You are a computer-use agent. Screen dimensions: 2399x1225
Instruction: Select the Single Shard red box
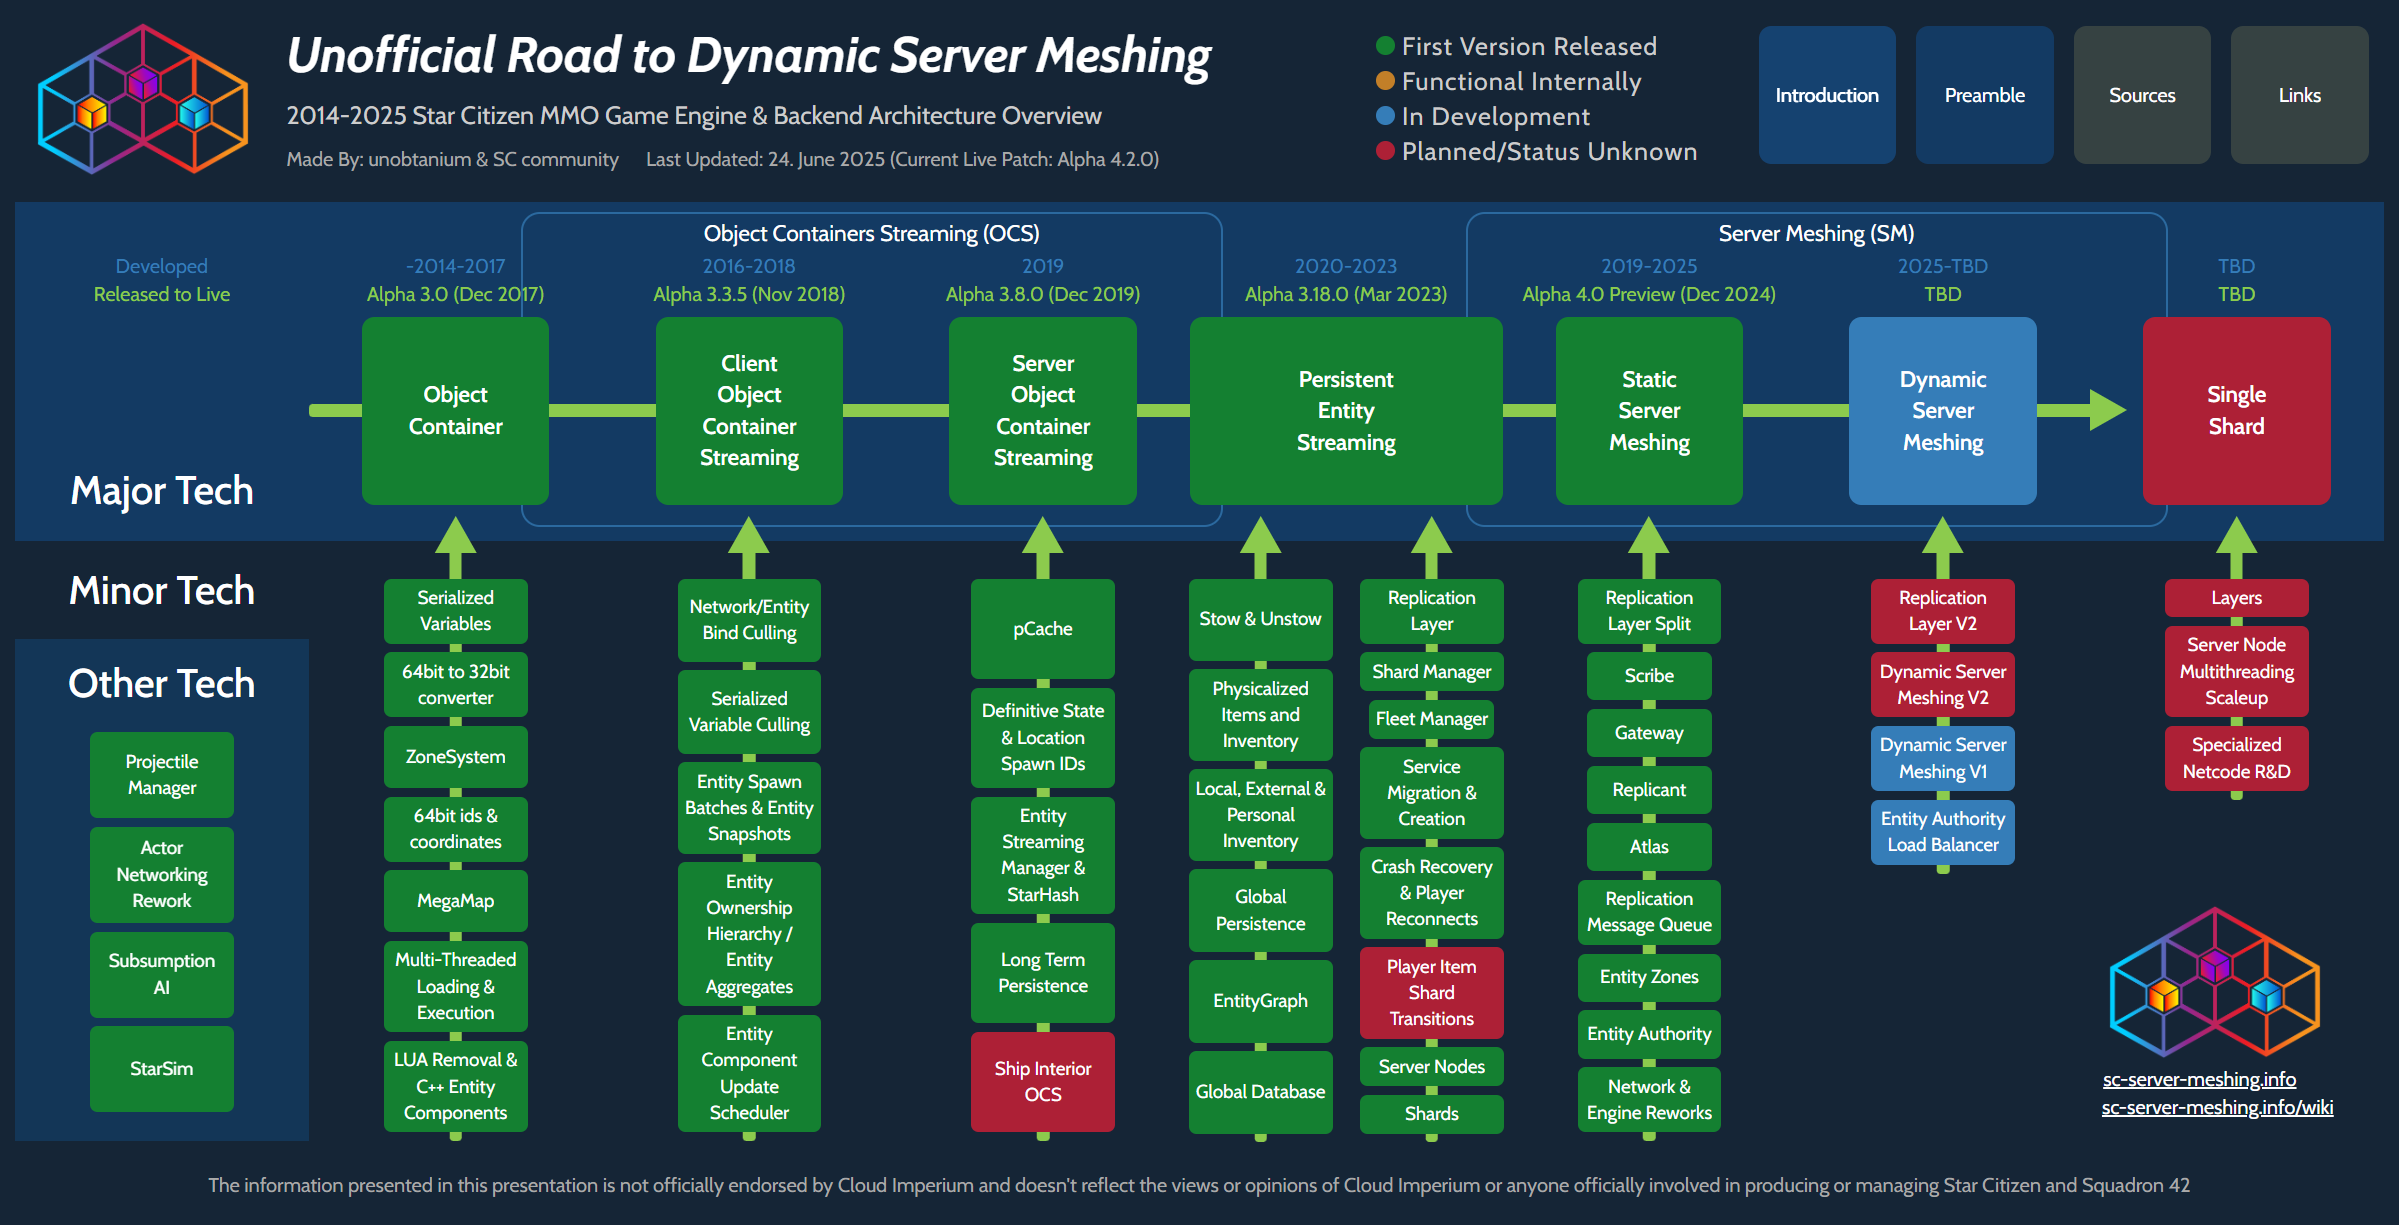(x=2236, y=411)
